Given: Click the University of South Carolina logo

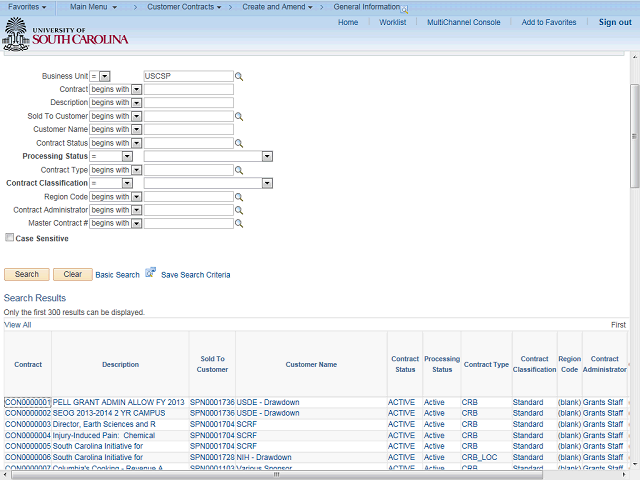Looking at the screenshot, I should (65, 35).
